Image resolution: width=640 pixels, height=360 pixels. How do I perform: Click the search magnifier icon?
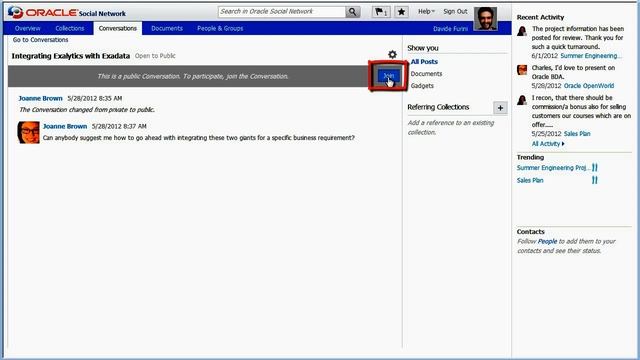pyautogui.click(x=352, y=12)
